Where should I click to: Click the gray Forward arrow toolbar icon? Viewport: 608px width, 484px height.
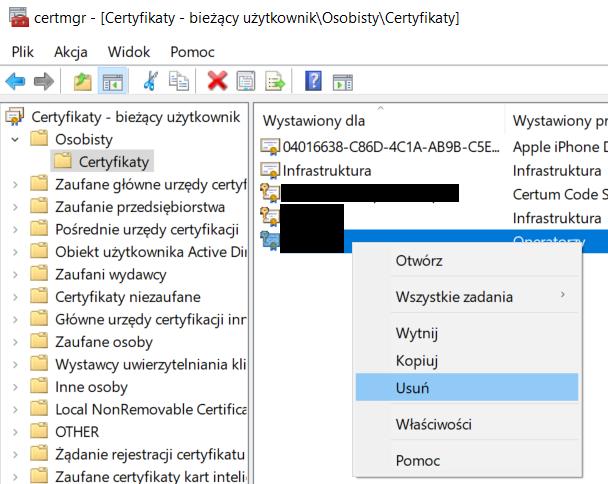click(x=44, y=81)
